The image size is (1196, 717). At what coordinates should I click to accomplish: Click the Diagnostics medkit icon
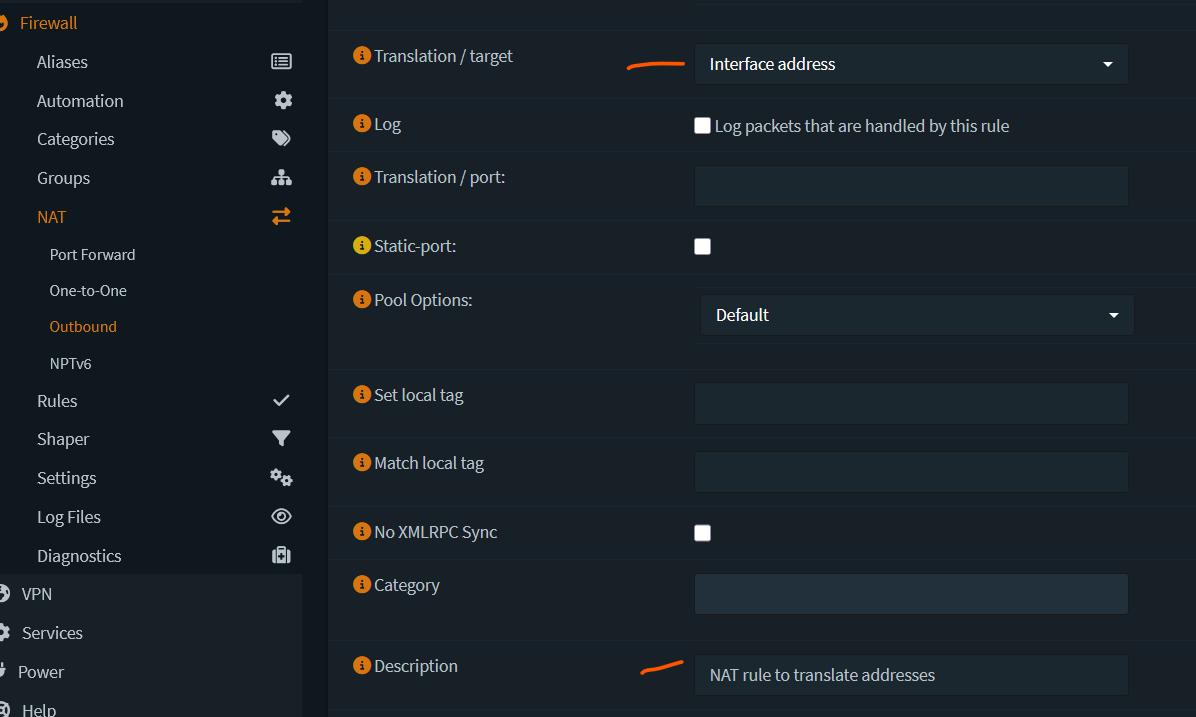tap(281, 555)
